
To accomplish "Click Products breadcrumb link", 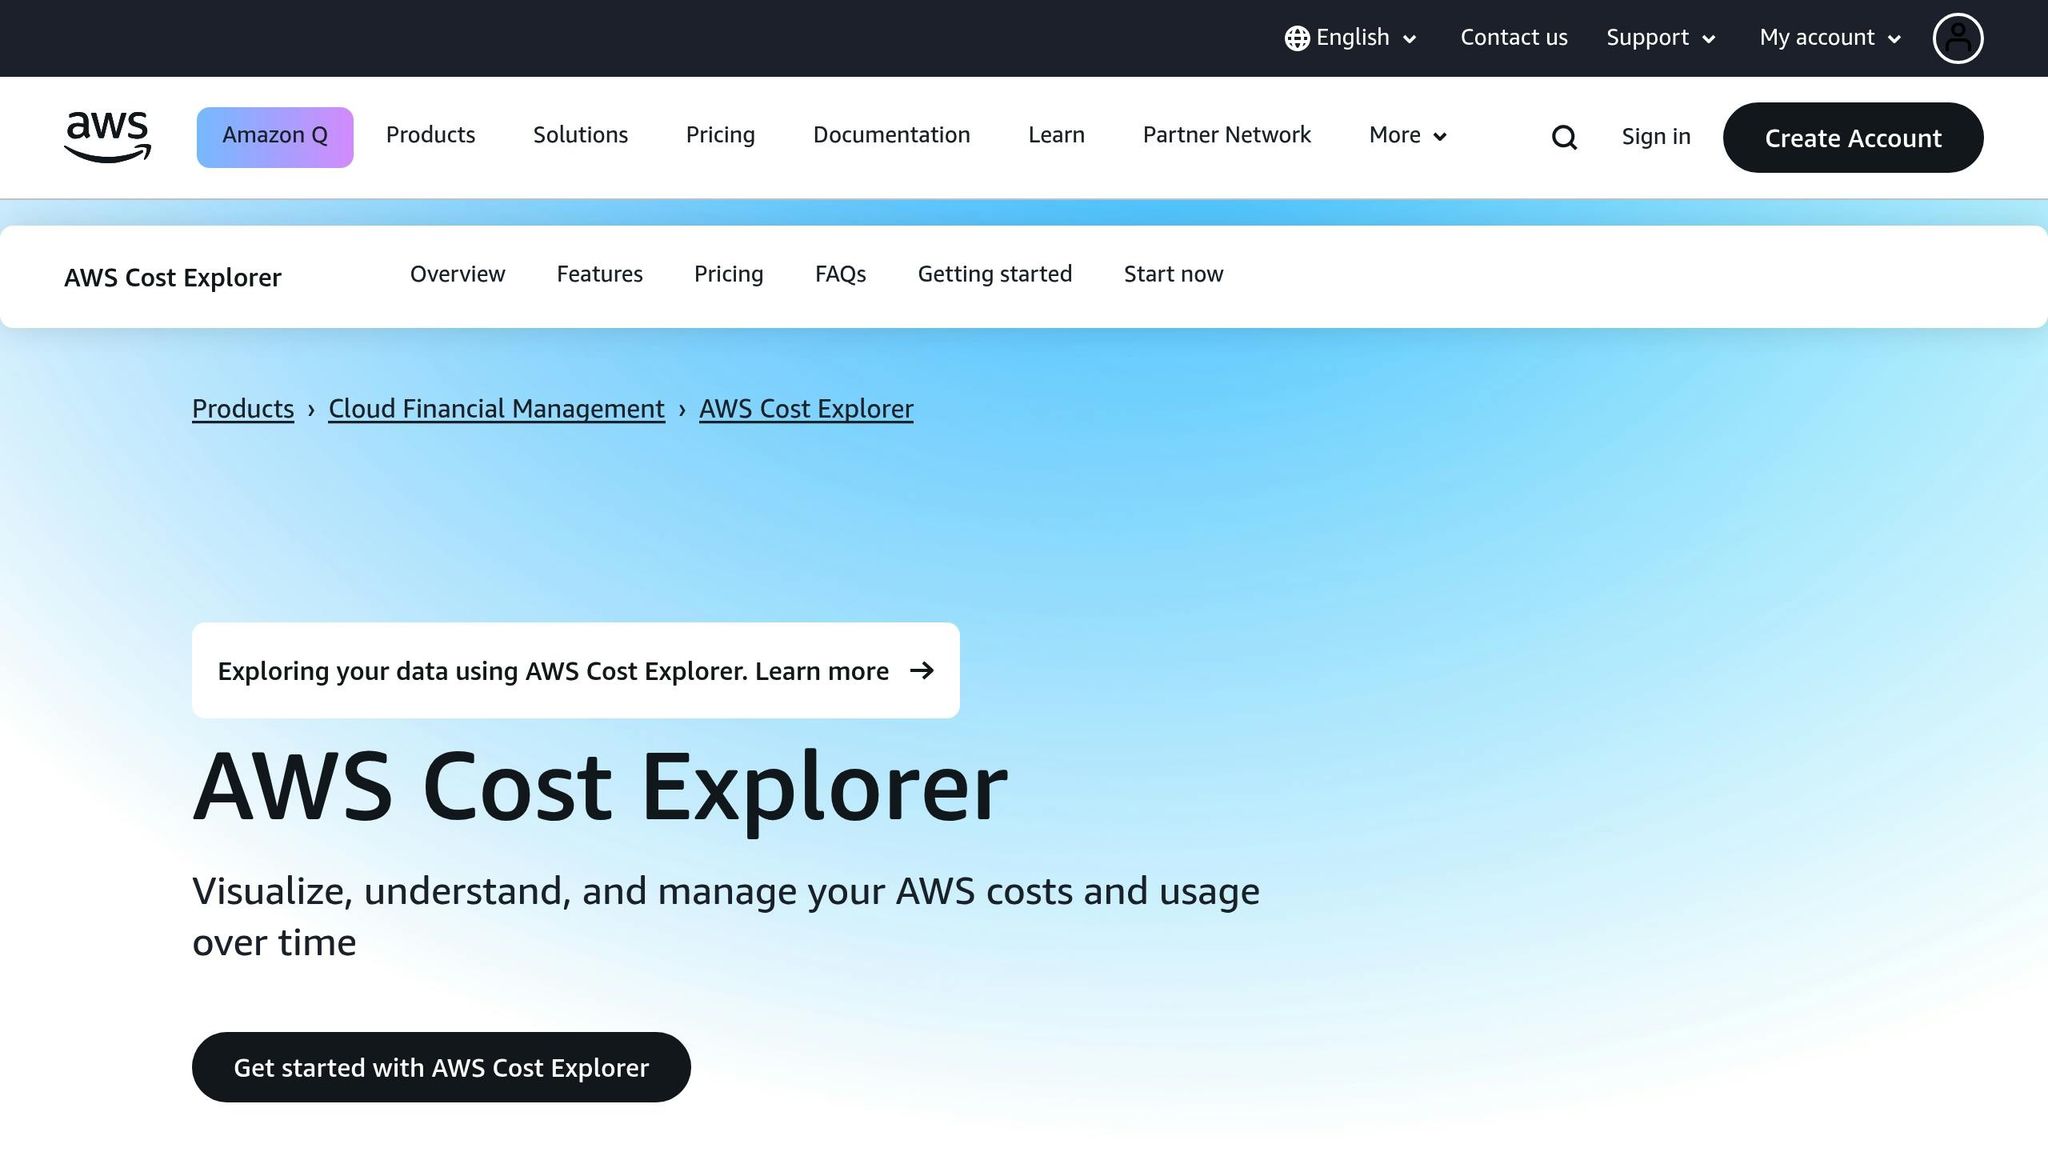I will pos(243,409).
